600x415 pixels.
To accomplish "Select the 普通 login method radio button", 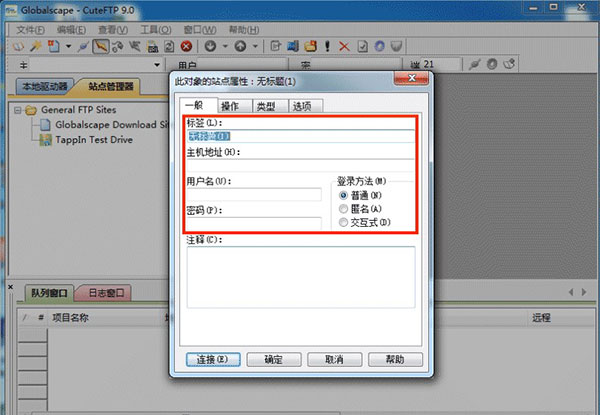I will [x=344, y=196].
